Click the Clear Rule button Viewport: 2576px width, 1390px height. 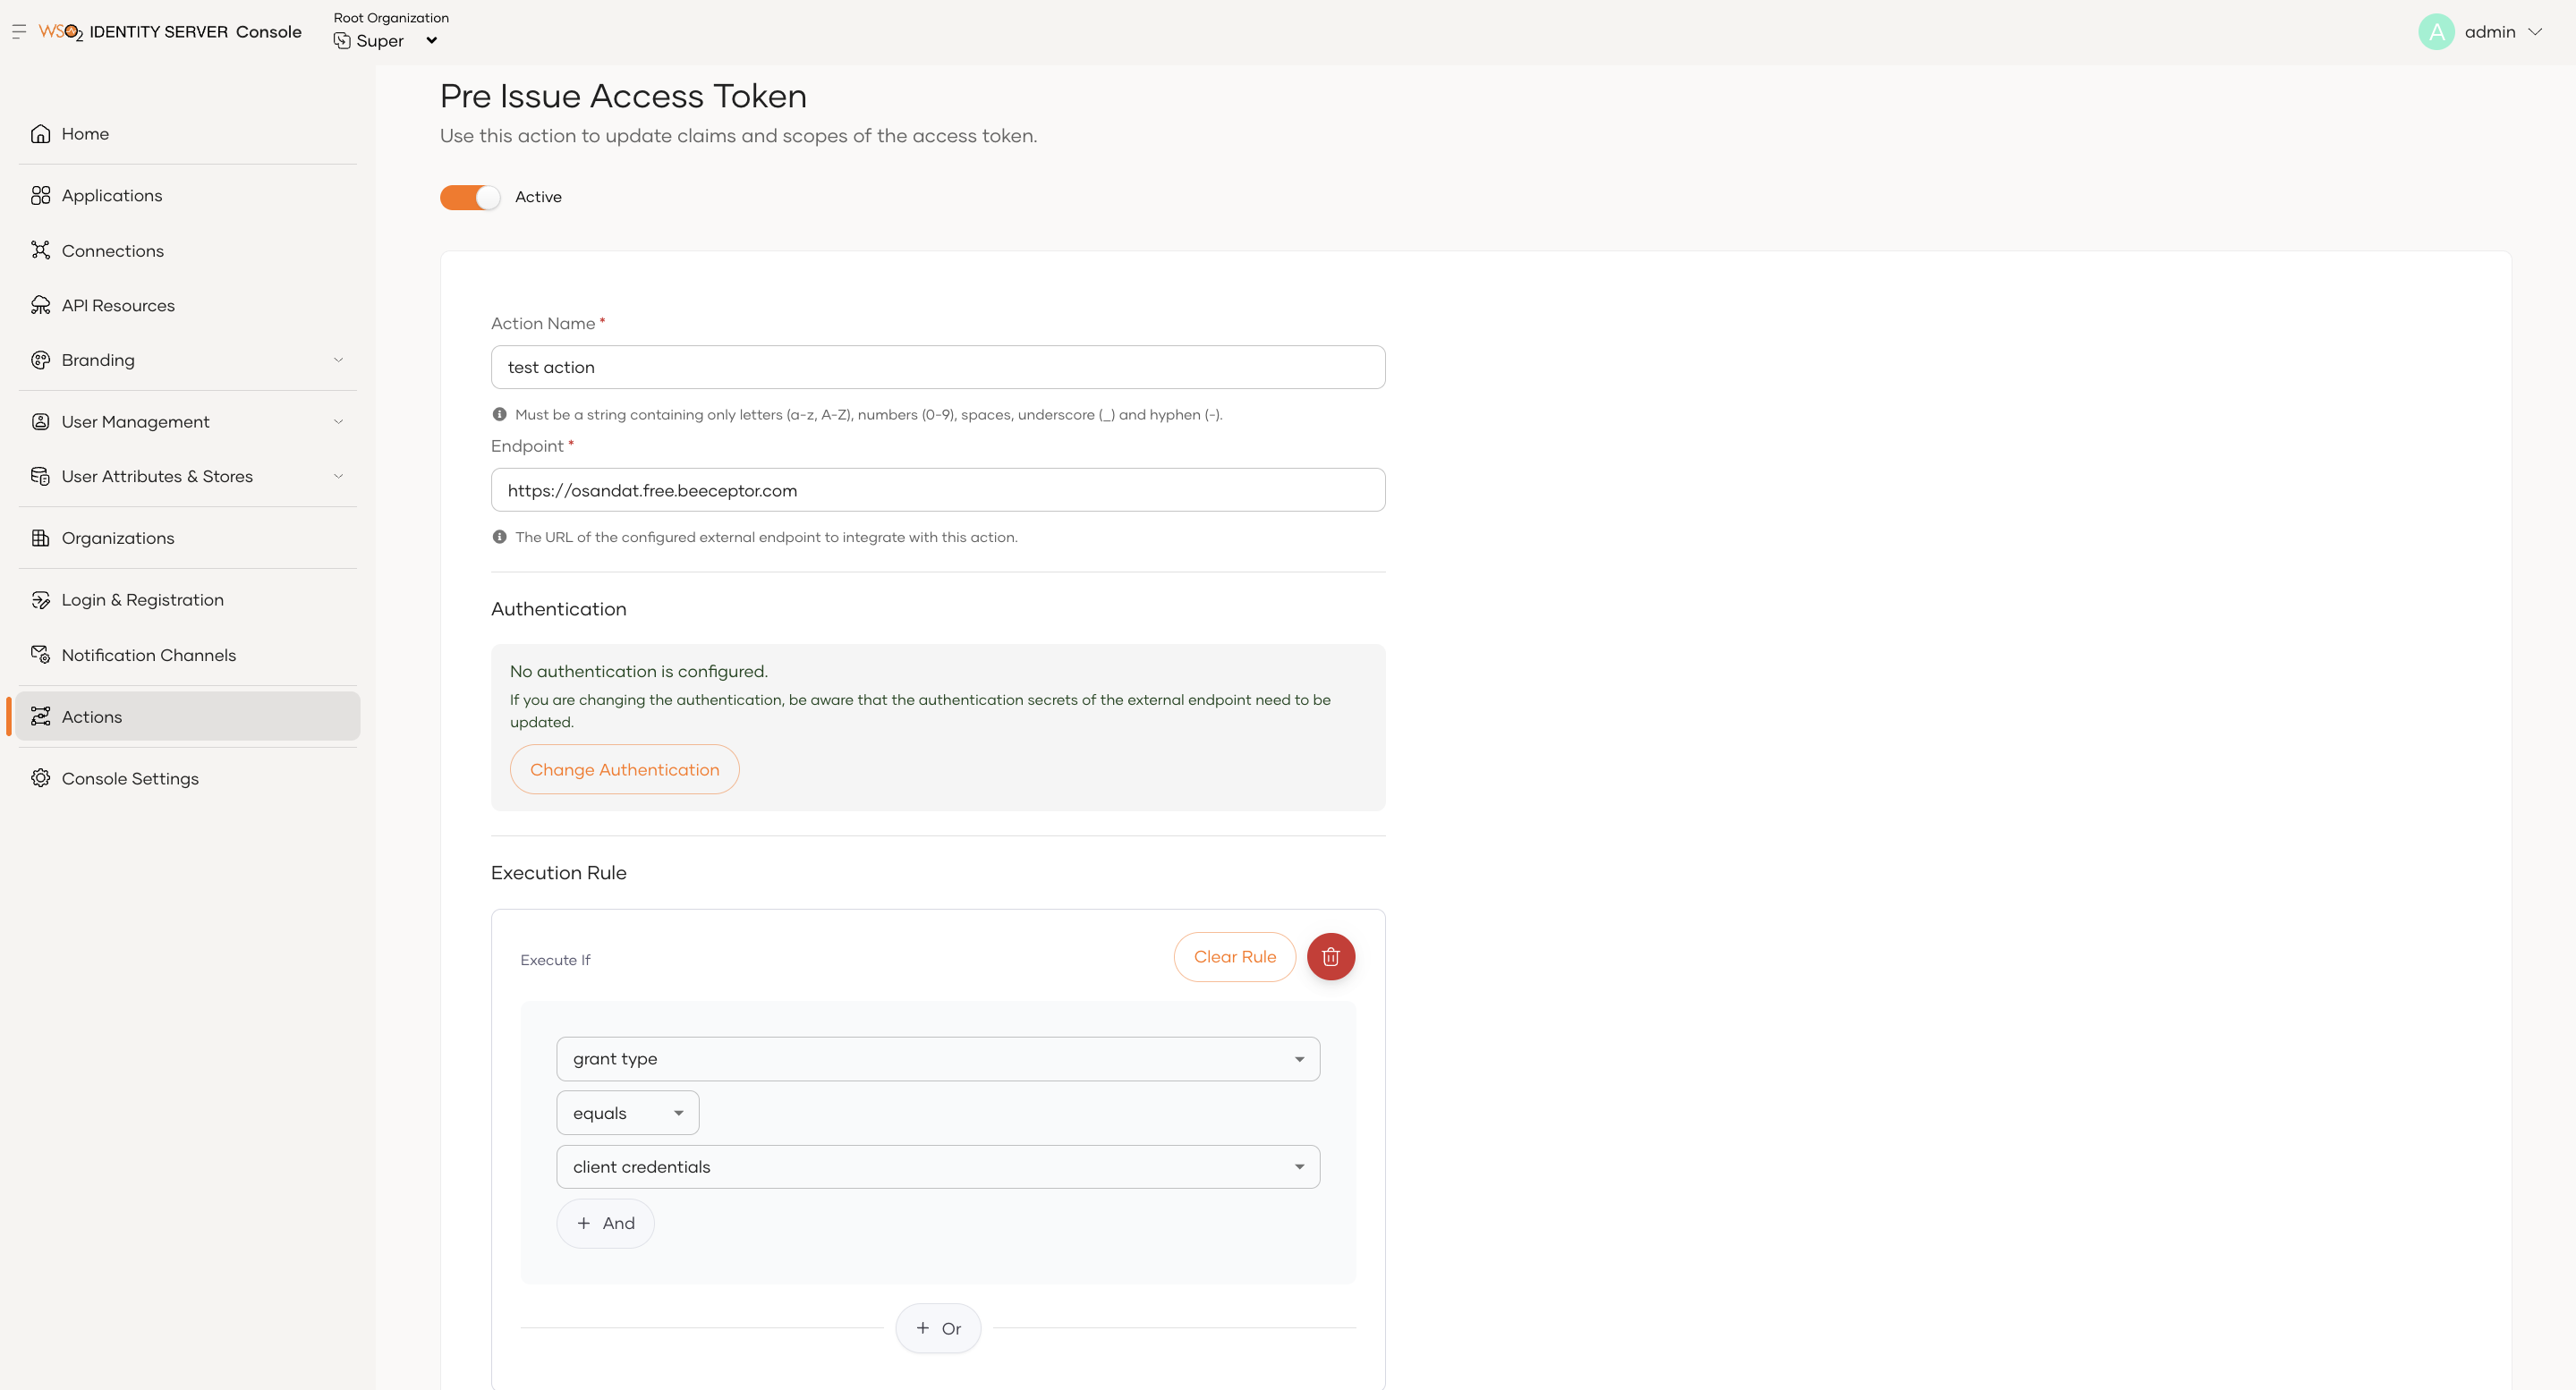(x=1234, y=956)
